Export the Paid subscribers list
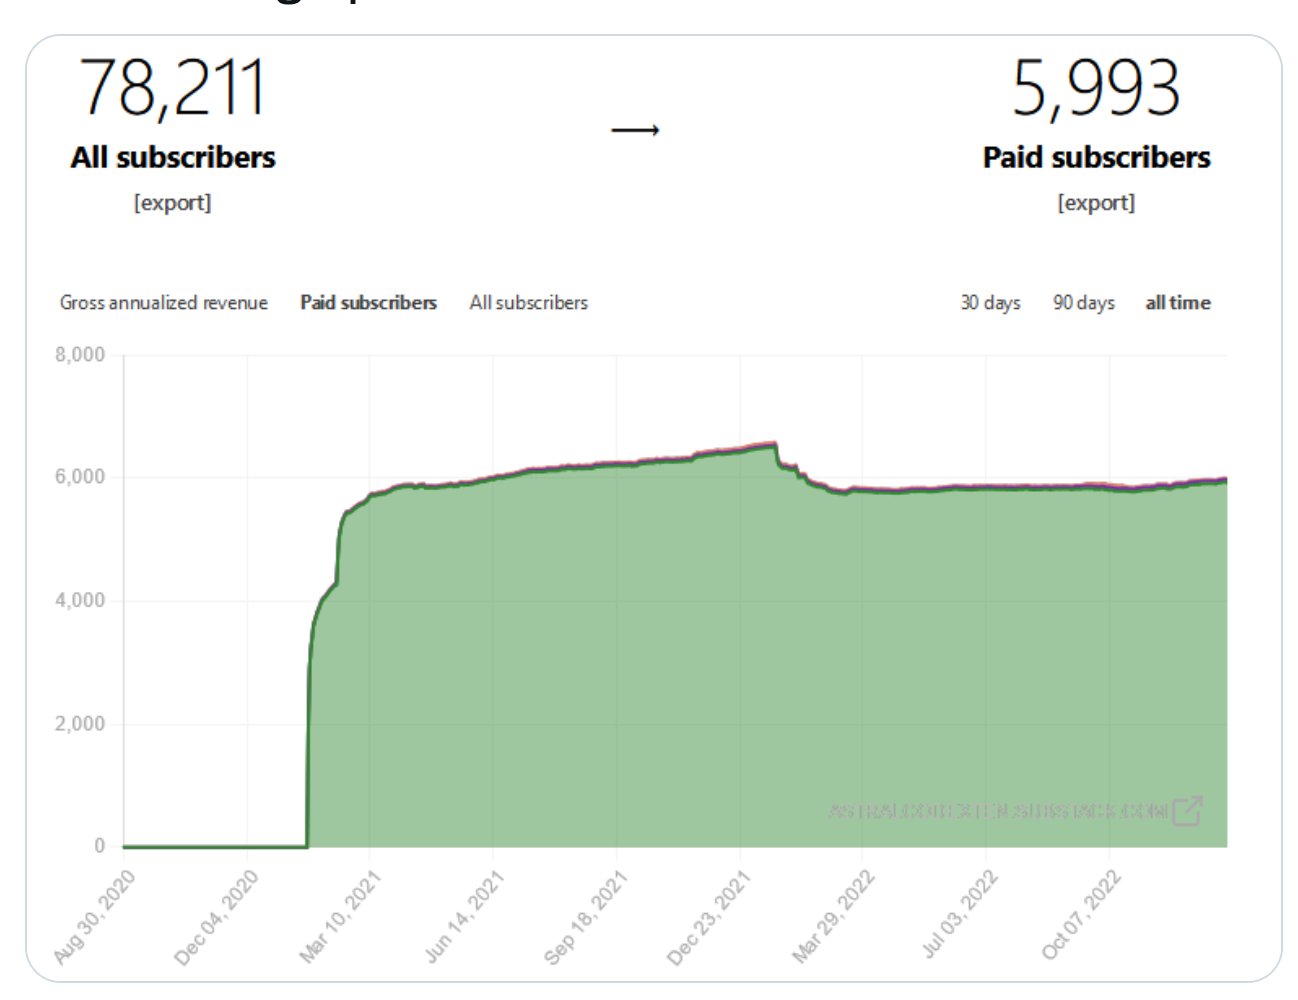 (1097, 203)
